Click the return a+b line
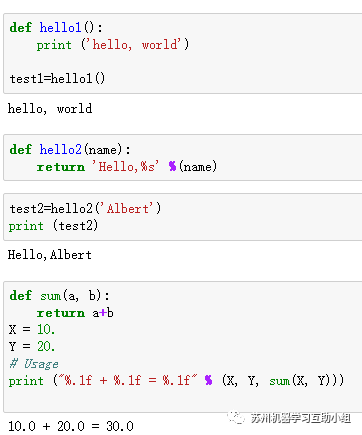The height and width of the screenshot is (435, 362). coord(75,313)
